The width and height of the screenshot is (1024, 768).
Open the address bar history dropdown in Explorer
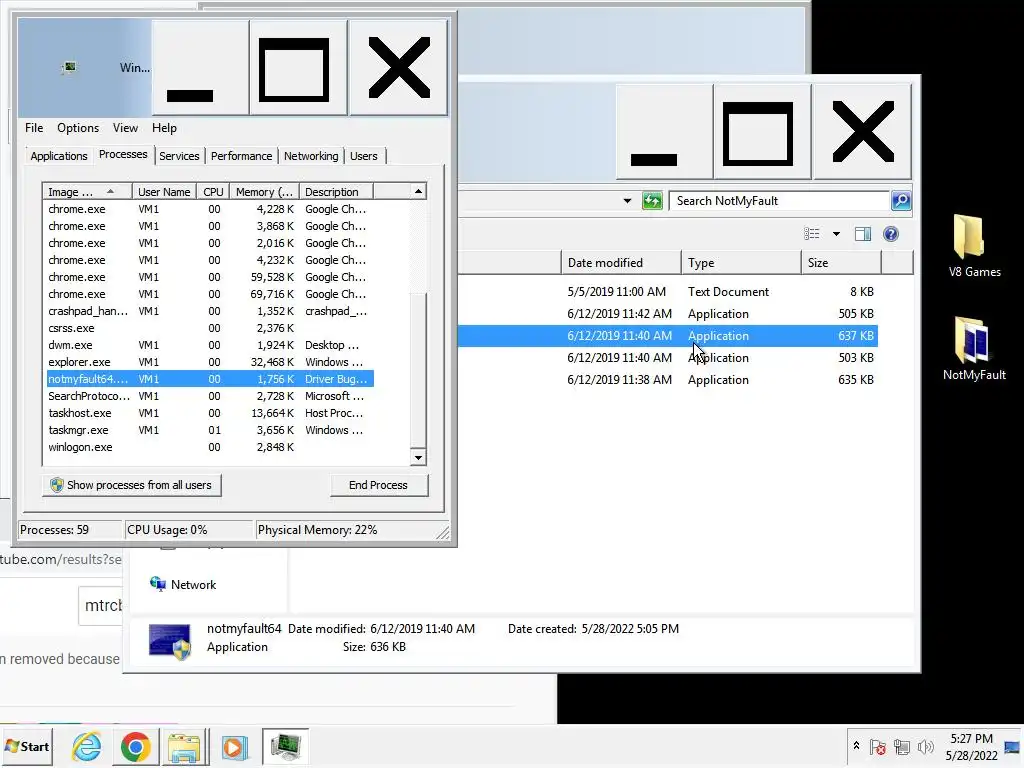(x=627, y=200)
